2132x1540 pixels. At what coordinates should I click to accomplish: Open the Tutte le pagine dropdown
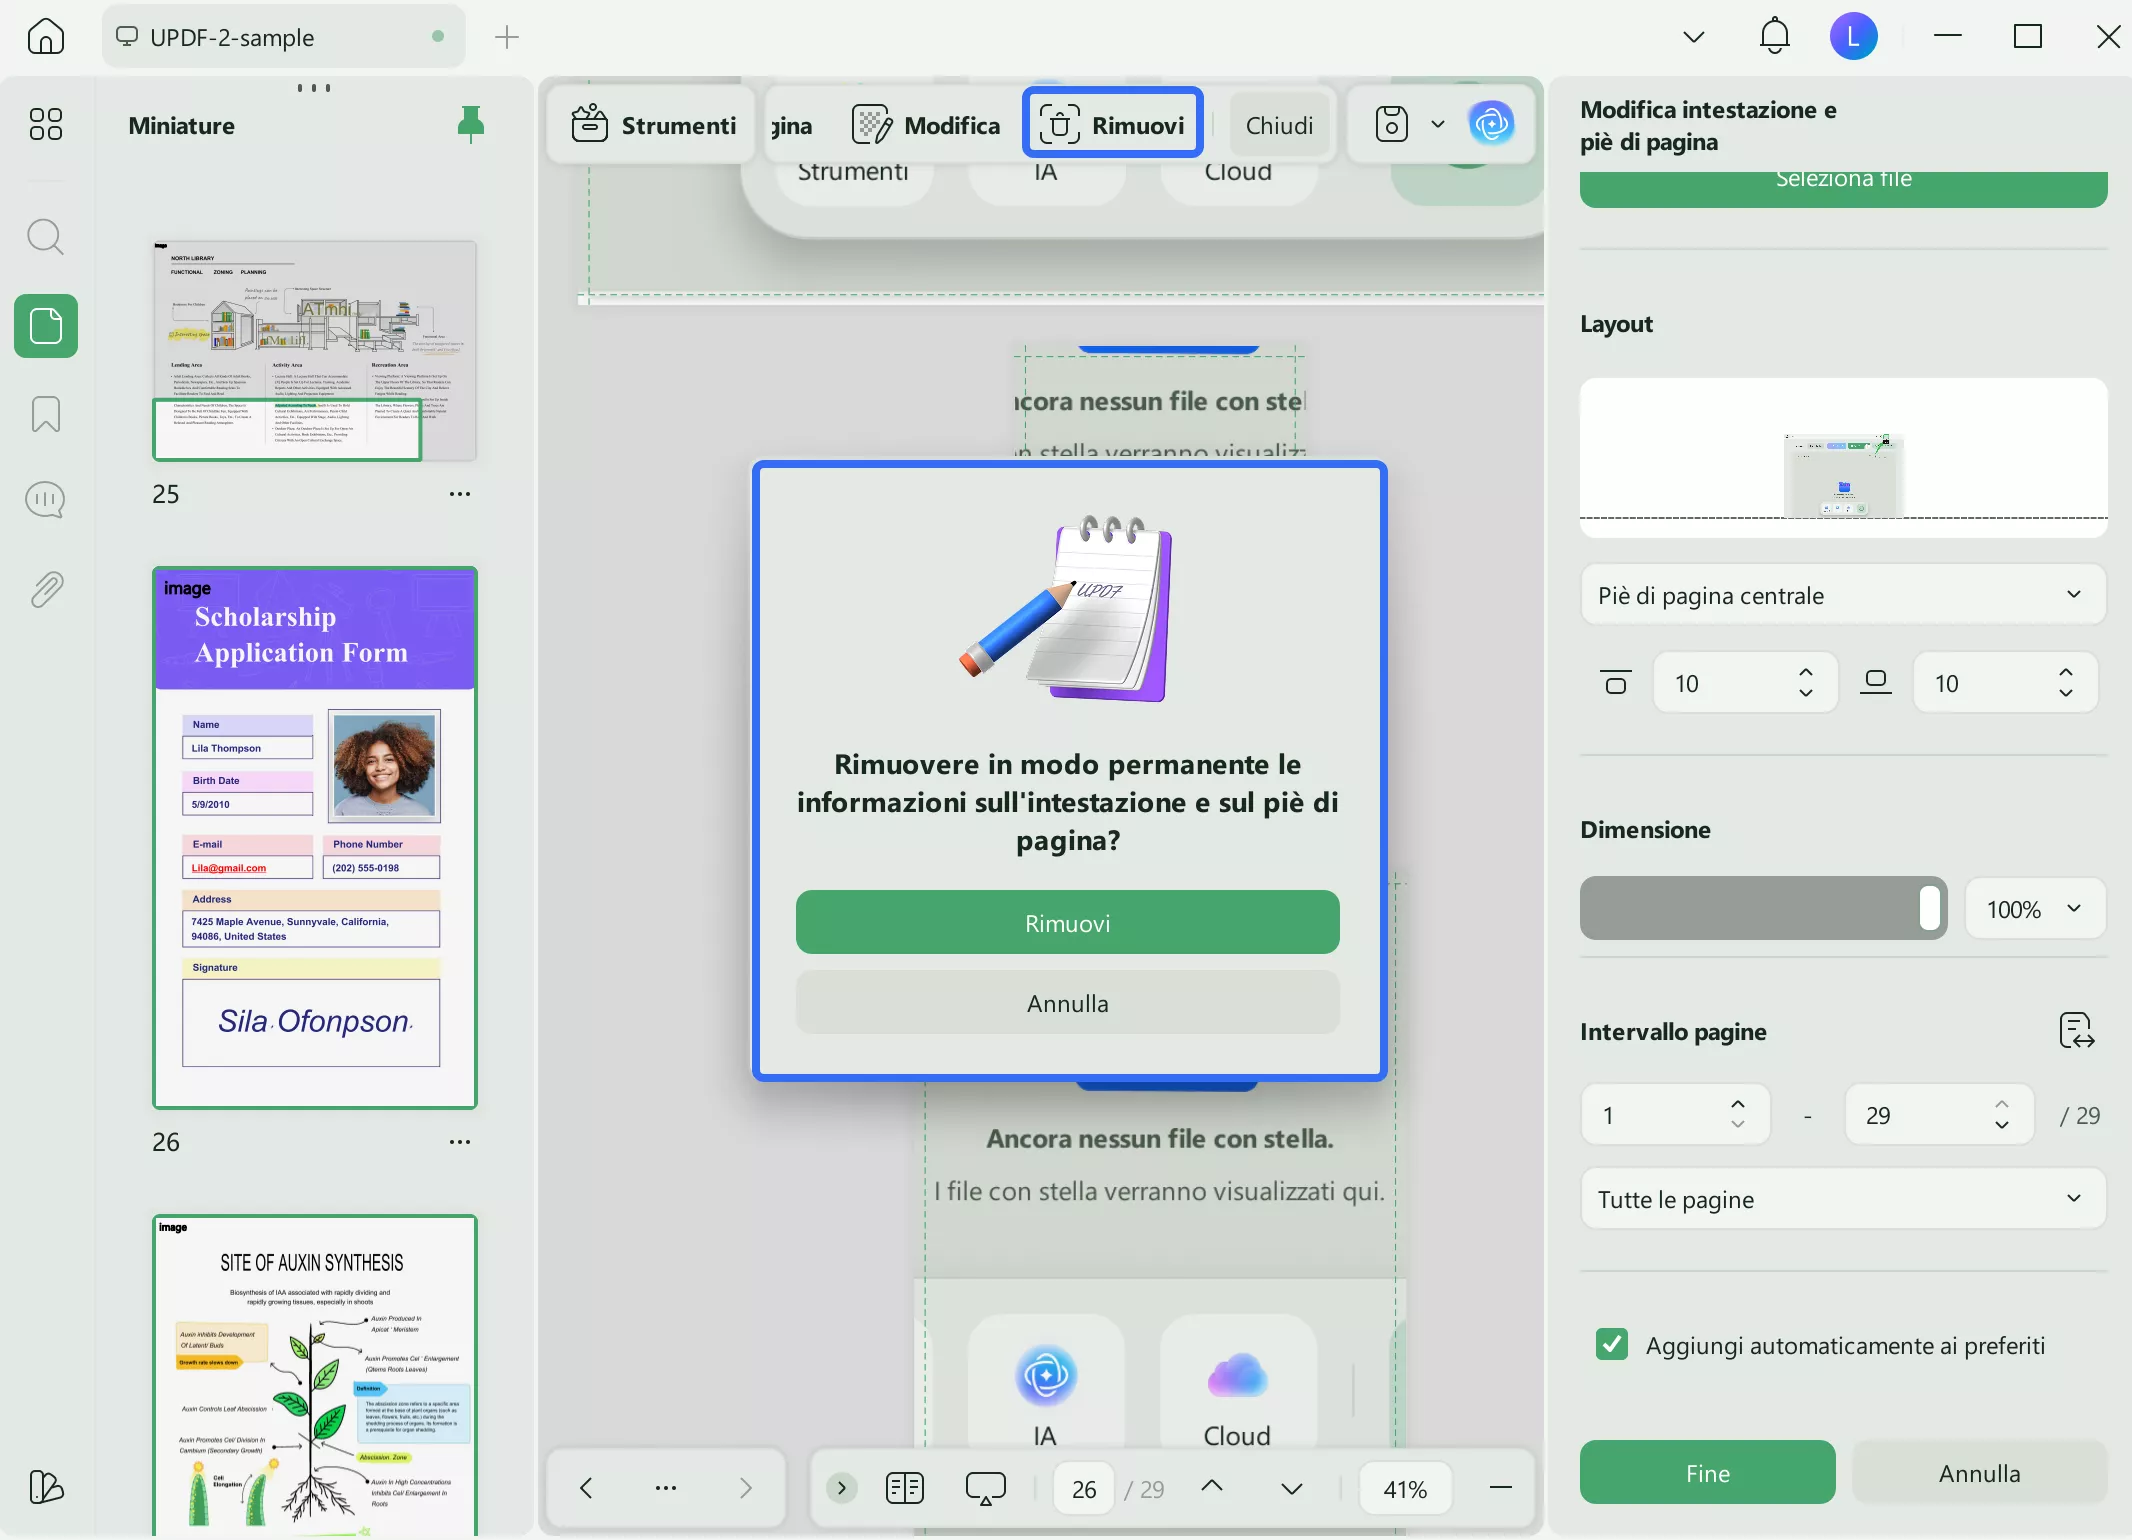coord(1842,1198)
